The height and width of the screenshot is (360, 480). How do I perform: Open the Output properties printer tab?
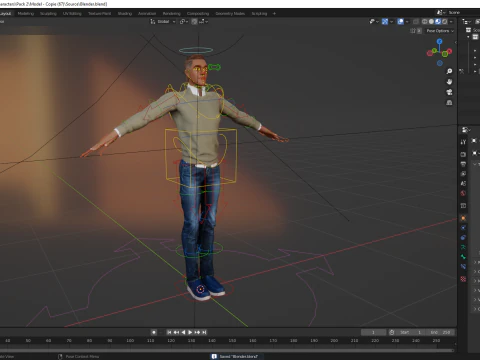pyautogui.click(x=463, y=164)
